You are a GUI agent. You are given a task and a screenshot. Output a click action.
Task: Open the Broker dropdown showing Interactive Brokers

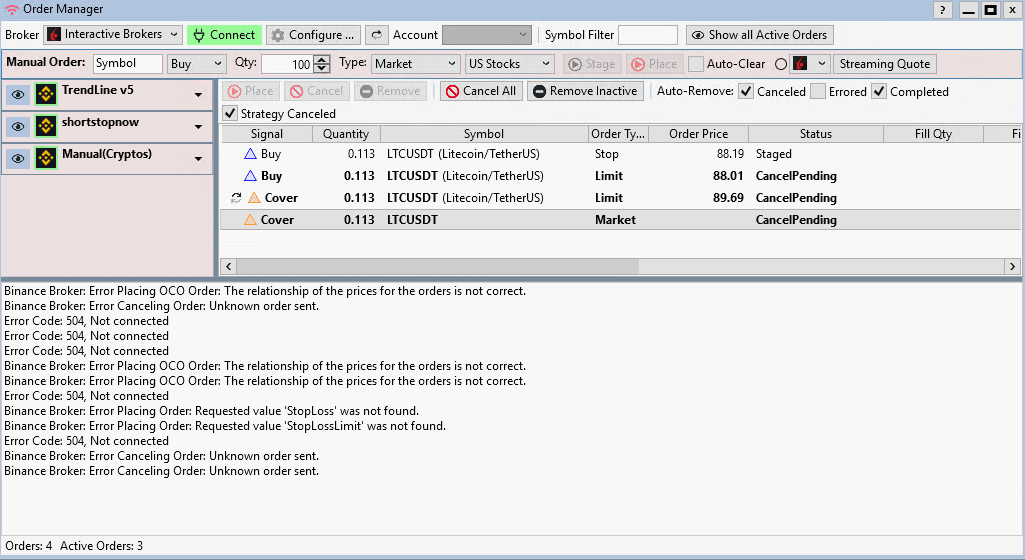pos(113,35)
